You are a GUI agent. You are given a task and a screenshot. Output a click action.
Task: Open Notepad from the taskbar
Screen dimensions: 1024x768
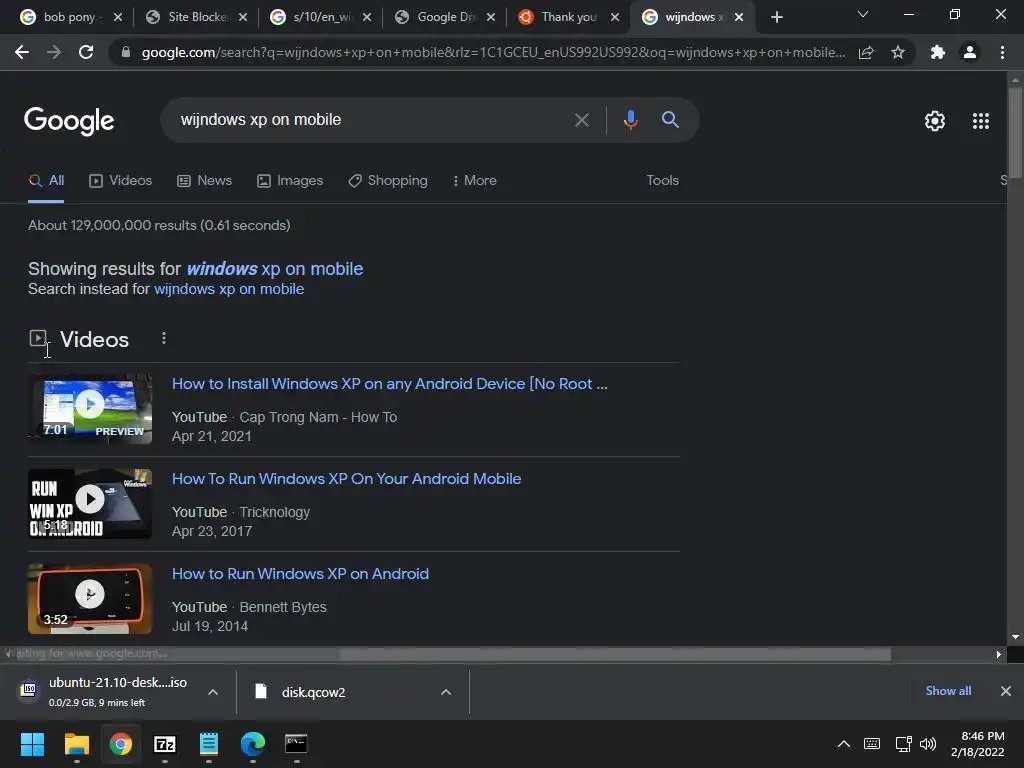[208, 744]
